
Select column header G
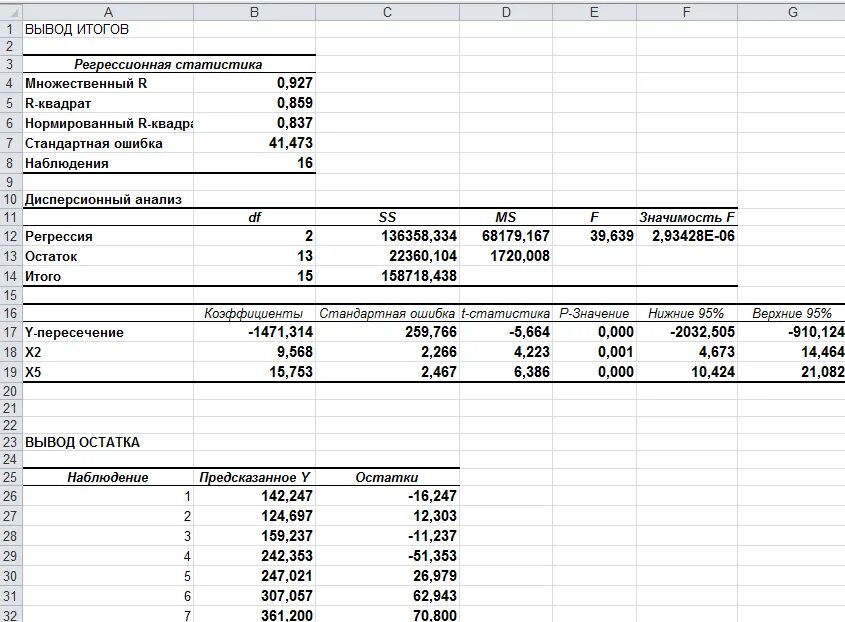[792, 12]
